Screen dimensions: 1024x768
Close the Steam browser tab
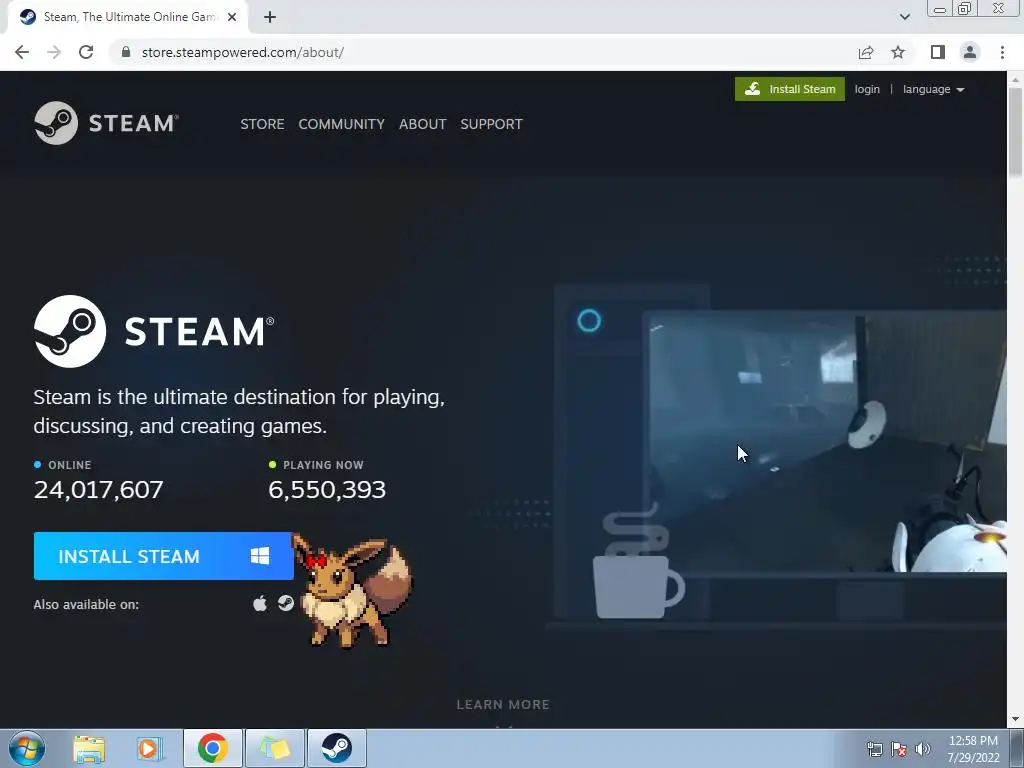[x=232, y=17]
